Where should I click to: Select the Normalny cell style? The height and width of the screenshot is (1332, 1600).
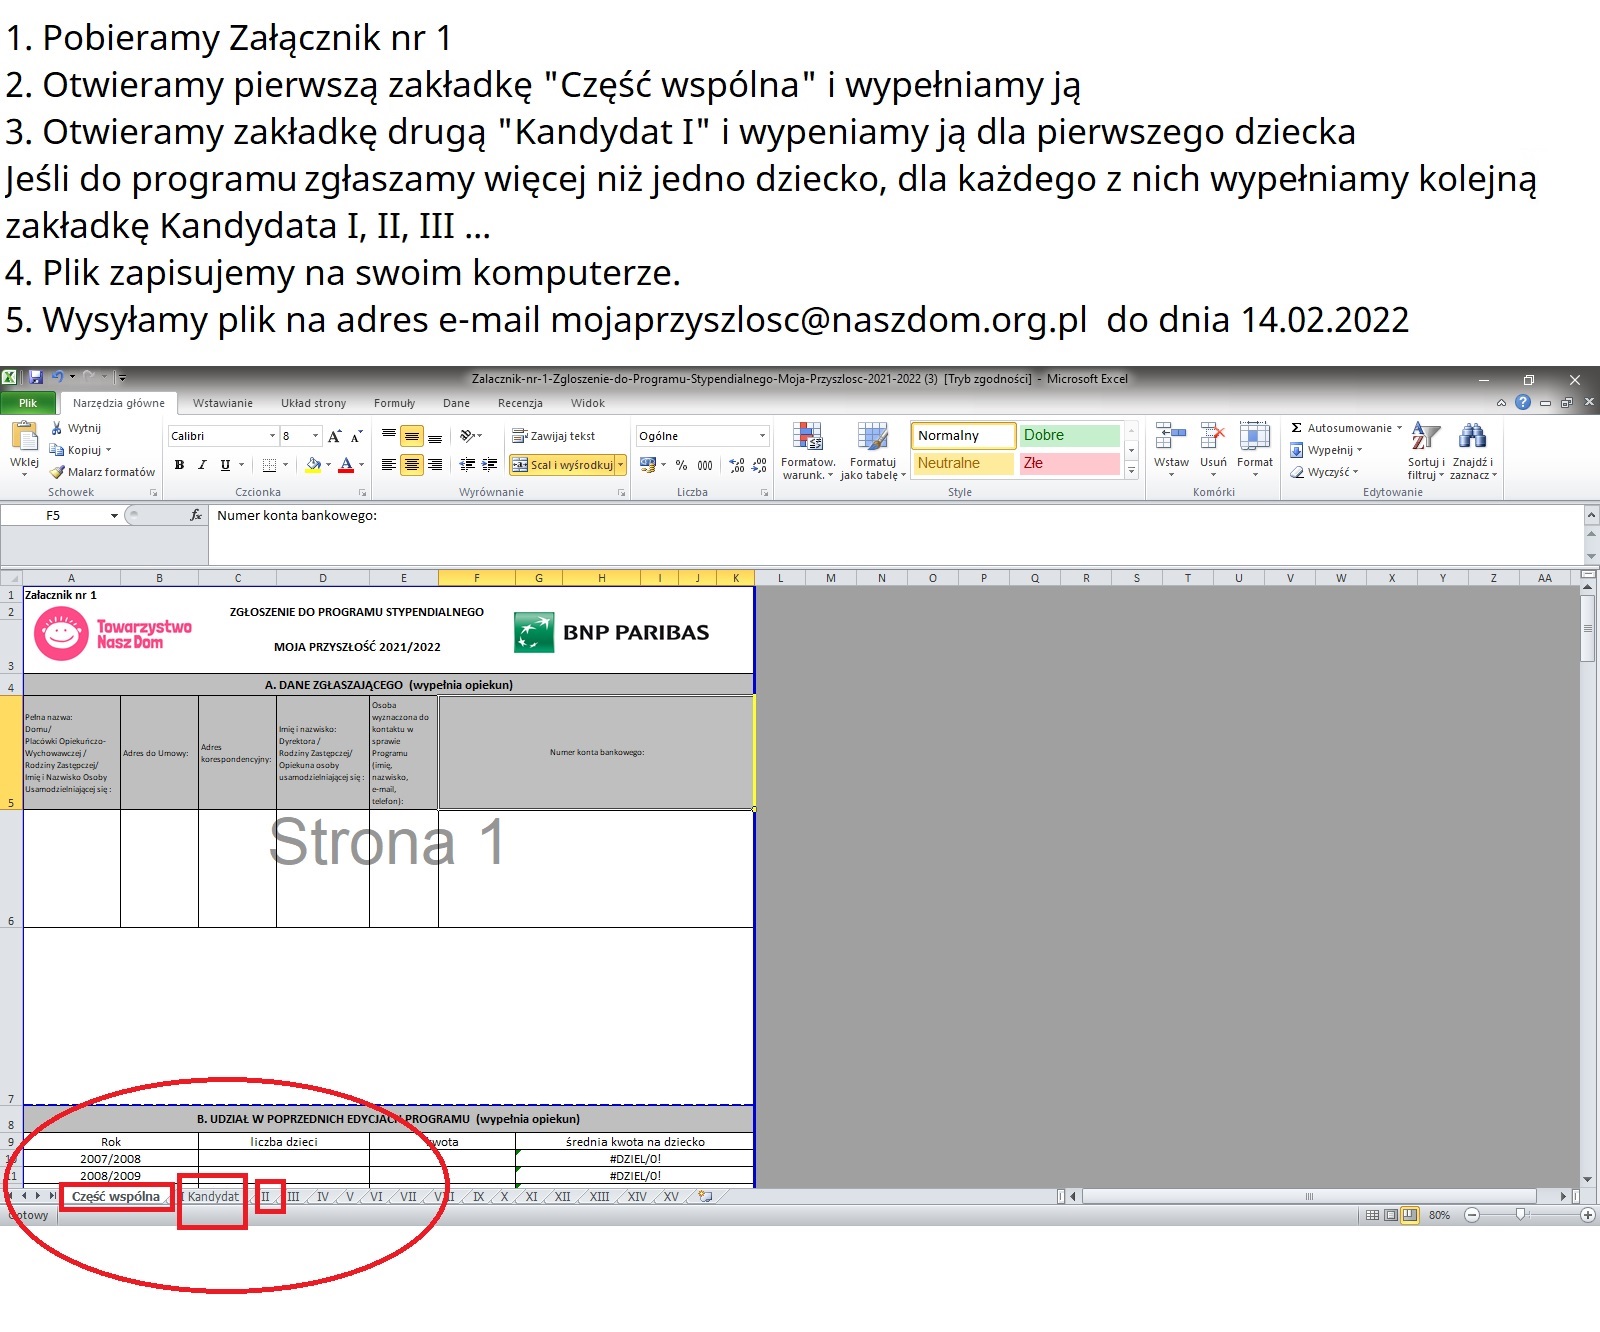pyautogui.click(x=963, y=436)
